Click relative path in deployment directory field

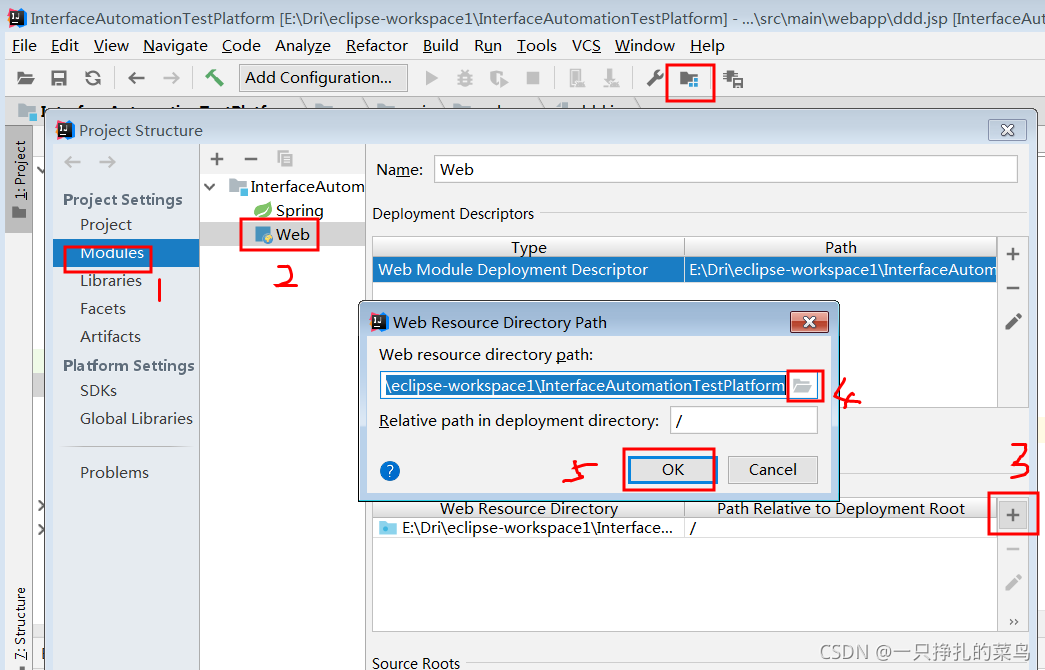(744, 421)
